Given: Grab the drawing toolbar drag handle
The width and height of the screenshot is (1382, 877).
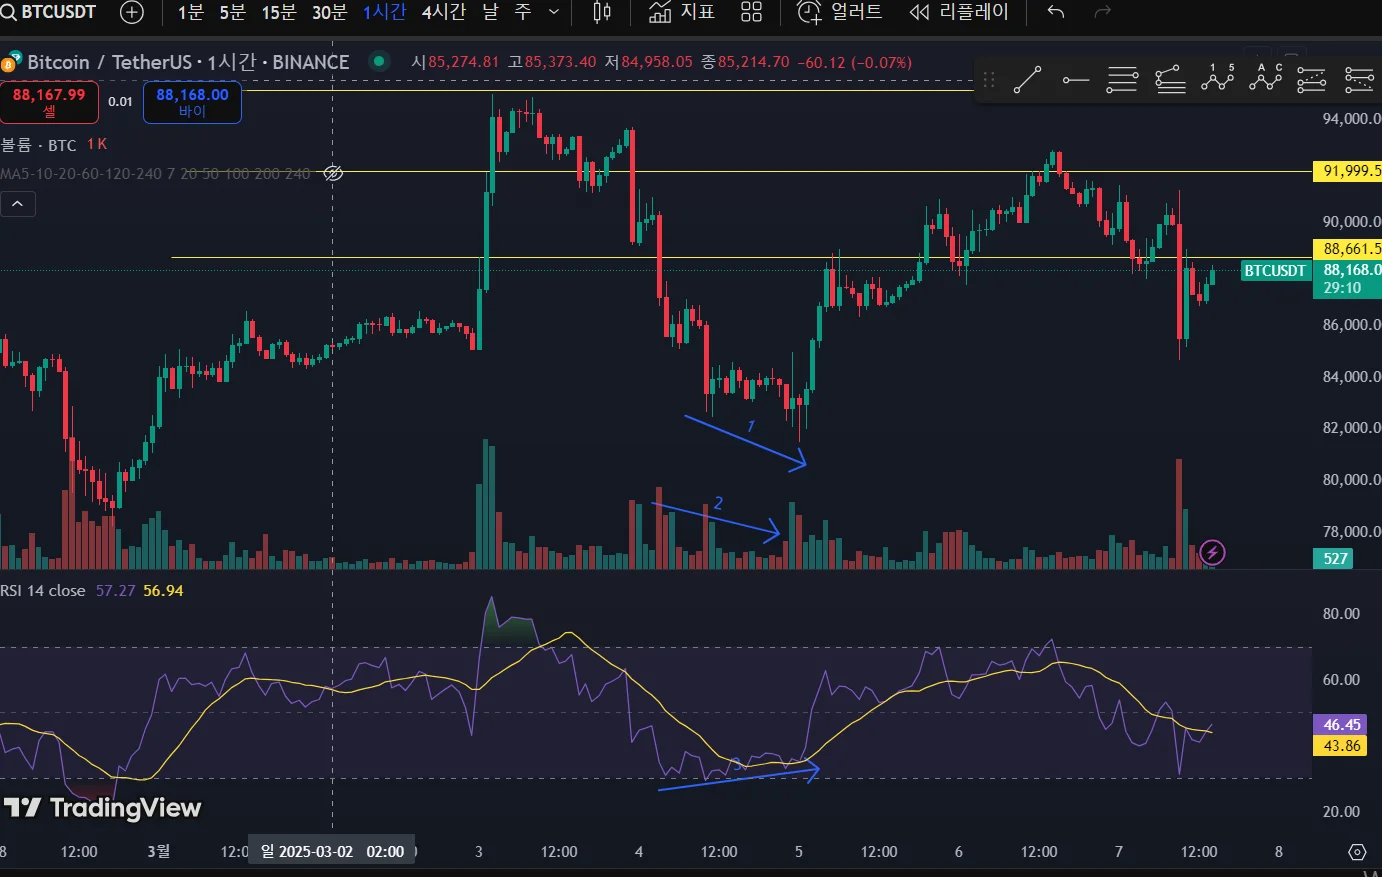Looking at the screenshot, I should click(x=989, y=79).
